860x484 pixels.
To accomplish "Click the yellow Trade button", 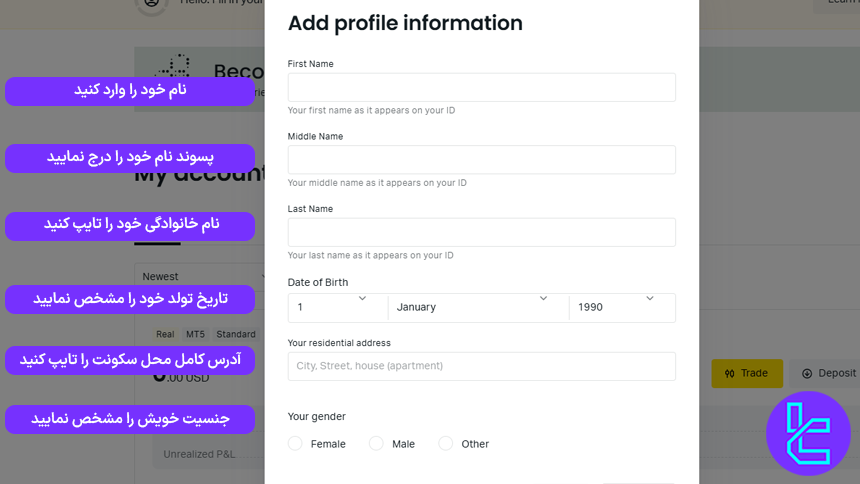I will pyautogui.click(x=747, y=374).
